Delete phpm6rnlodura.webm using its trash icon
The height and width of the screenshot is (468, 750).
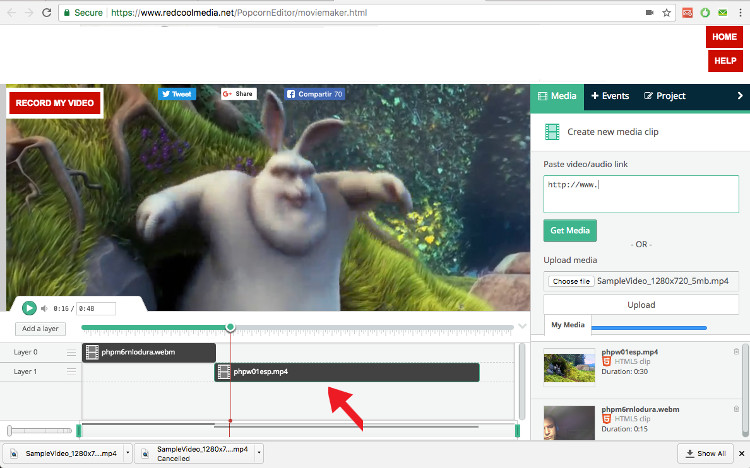(737, 410)
